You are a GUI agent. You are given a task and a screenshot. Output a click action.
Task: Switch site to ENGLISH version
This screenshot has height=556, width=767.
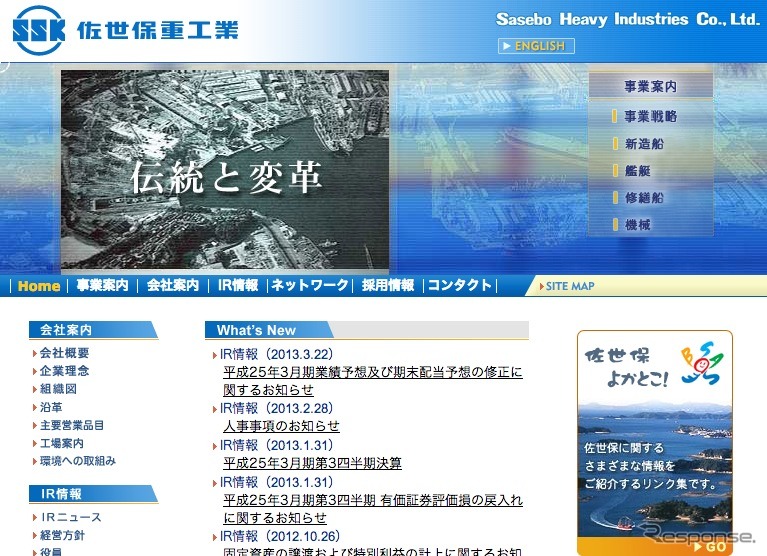(x=536, y=46)
